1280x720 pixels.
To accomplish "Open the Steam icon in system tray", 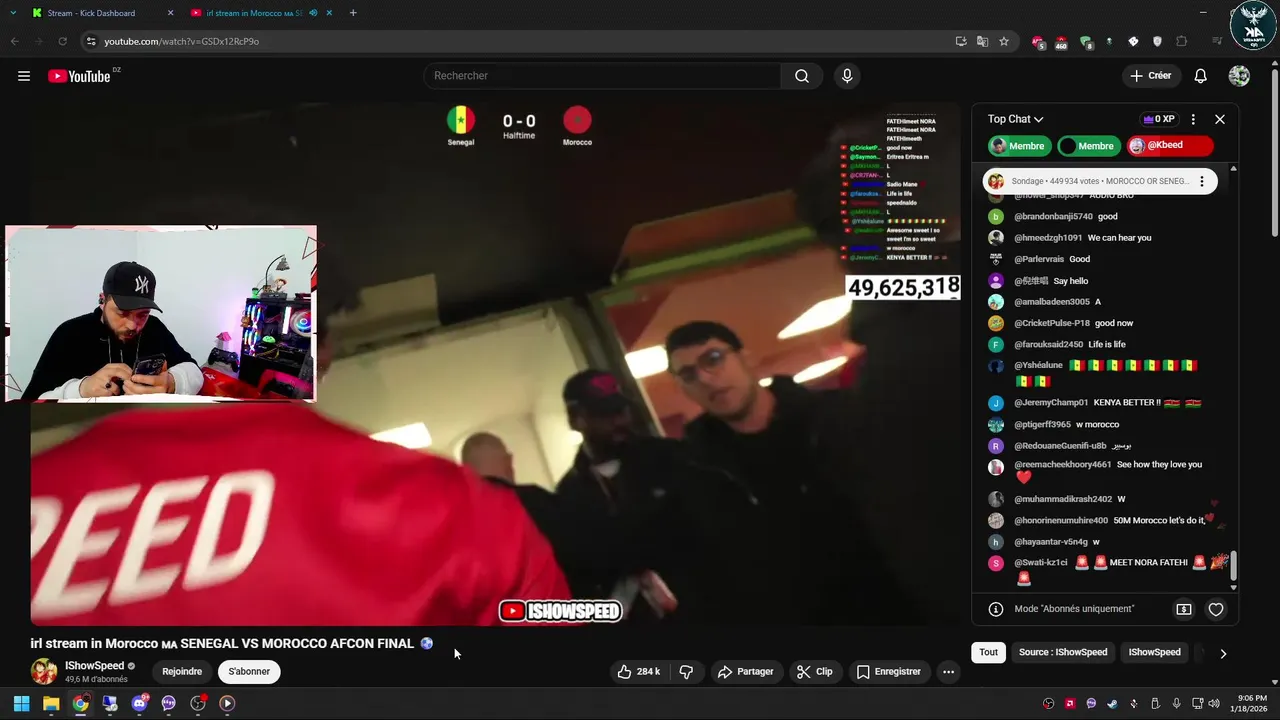I will 1112,703.
